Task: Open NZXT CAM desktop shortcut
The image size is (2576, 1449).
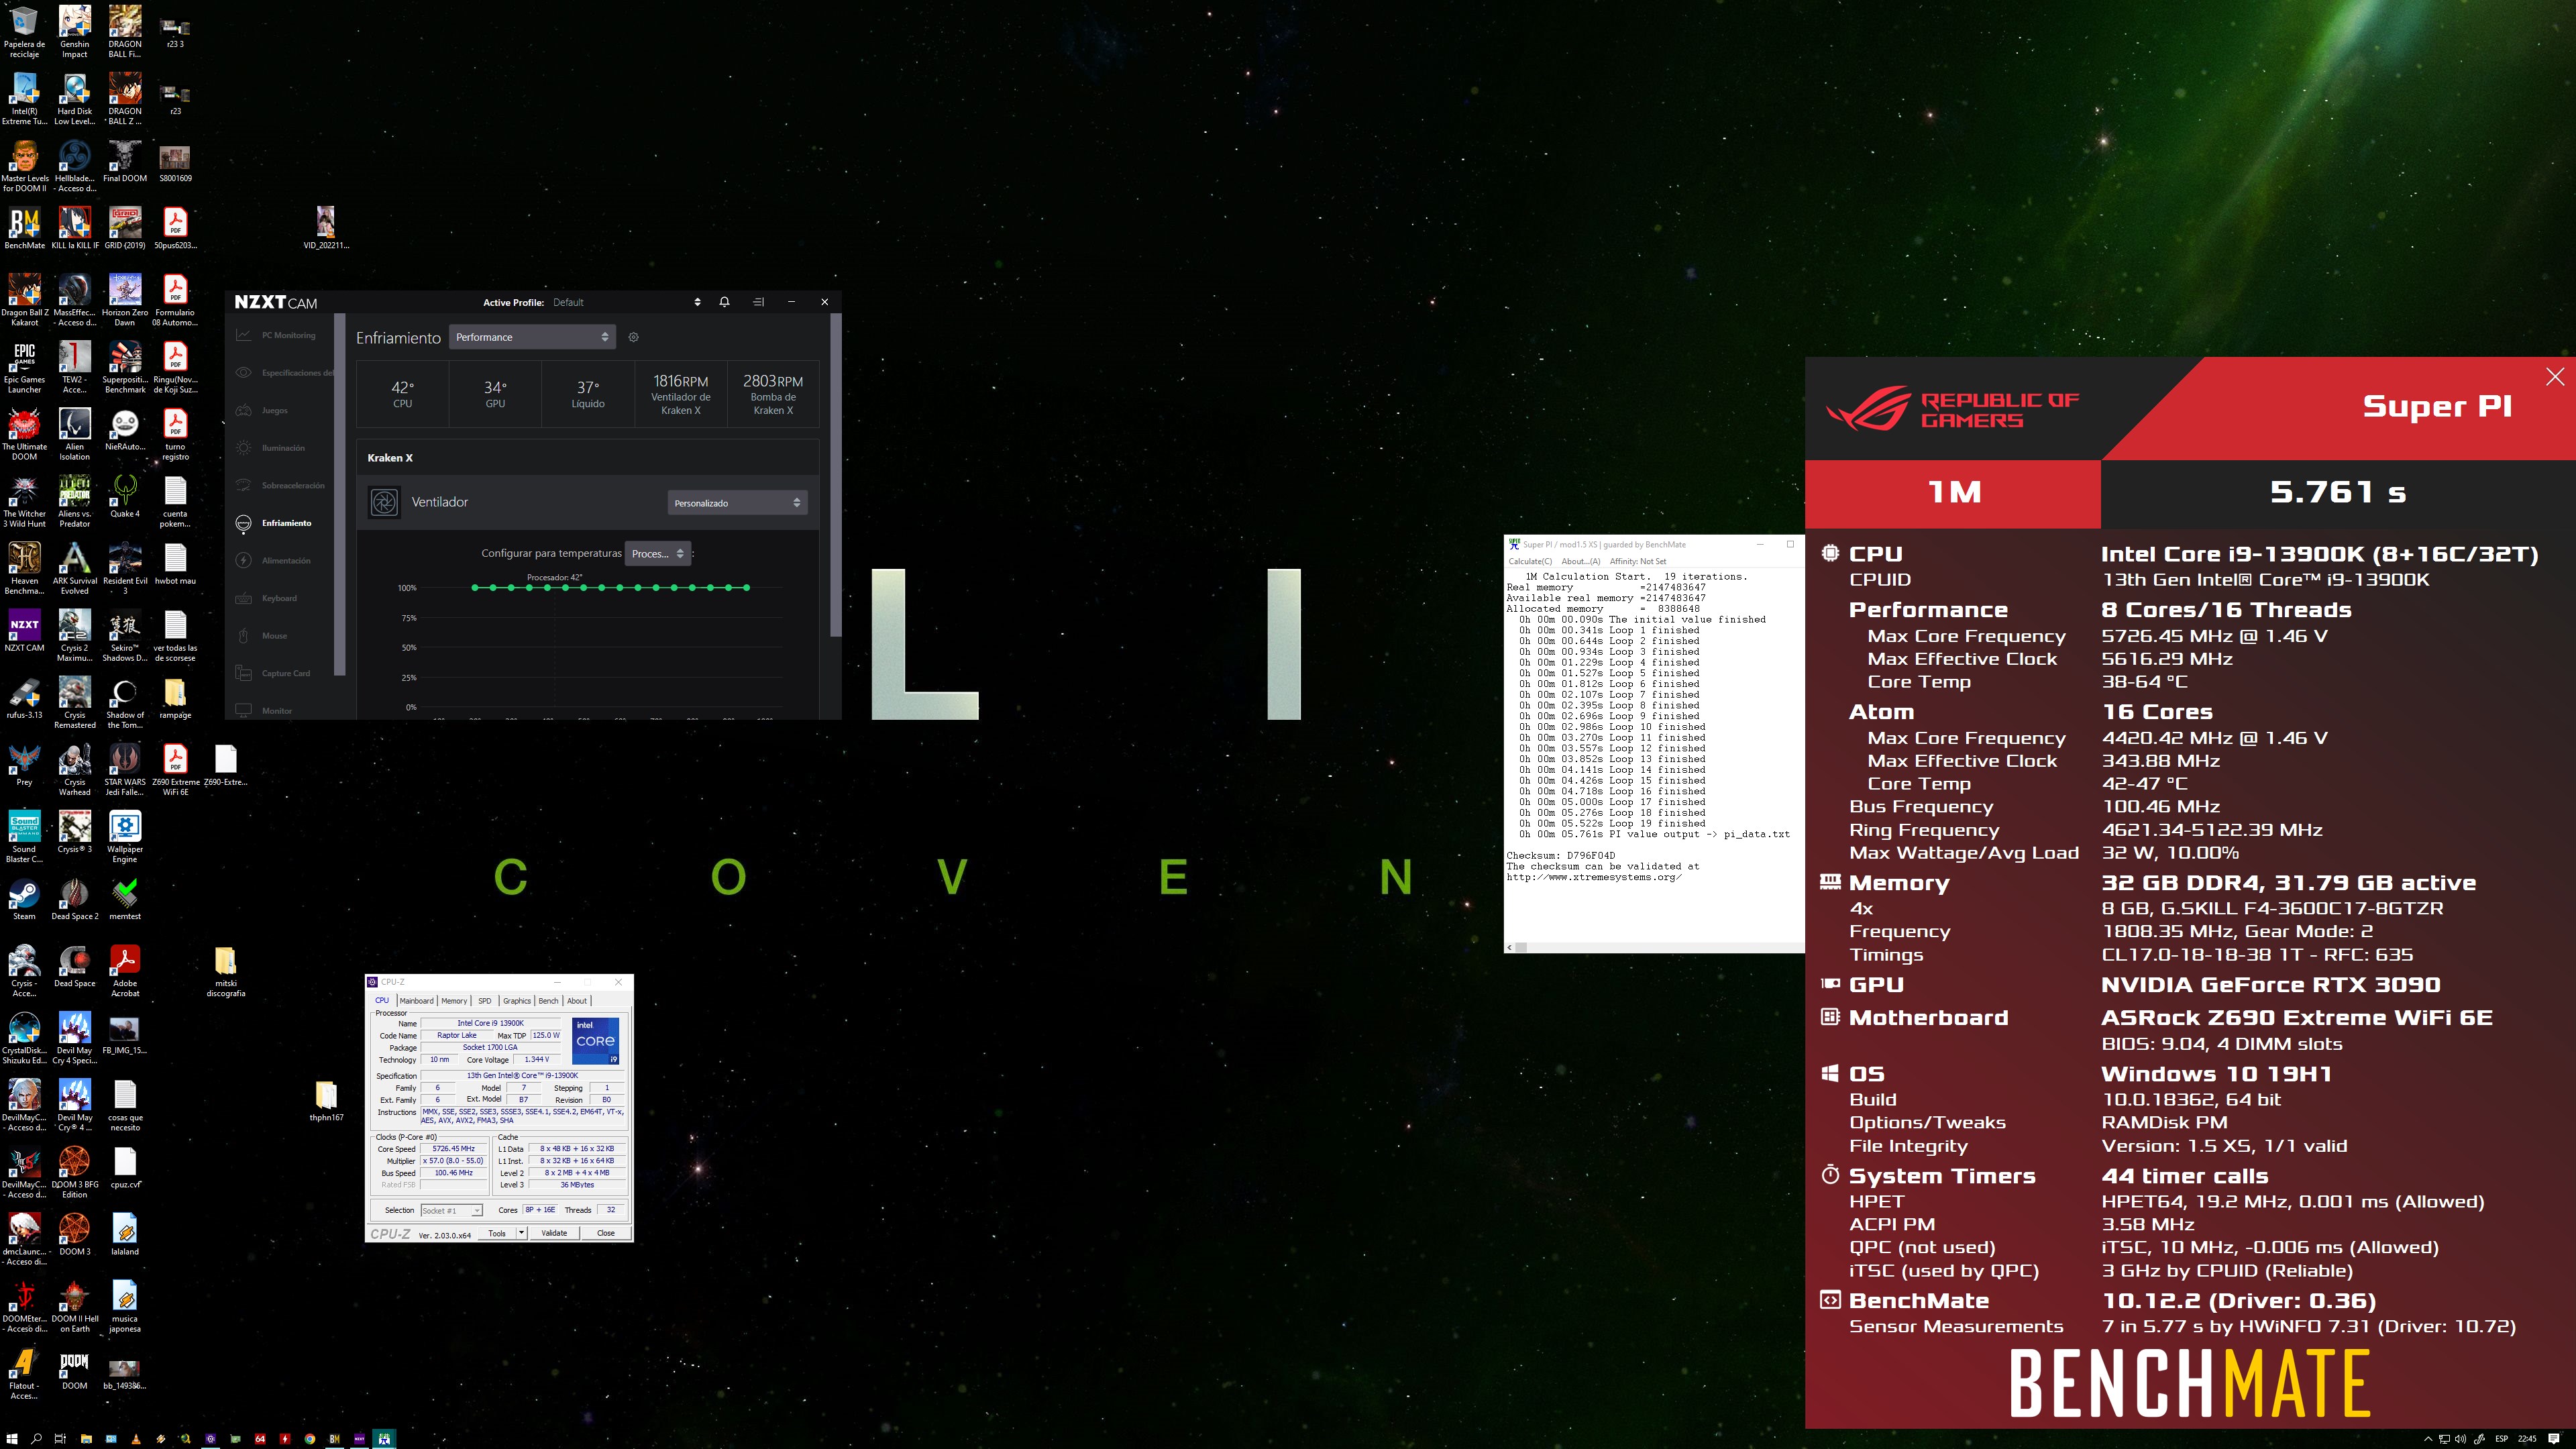Action: click(x=24, y=630)
